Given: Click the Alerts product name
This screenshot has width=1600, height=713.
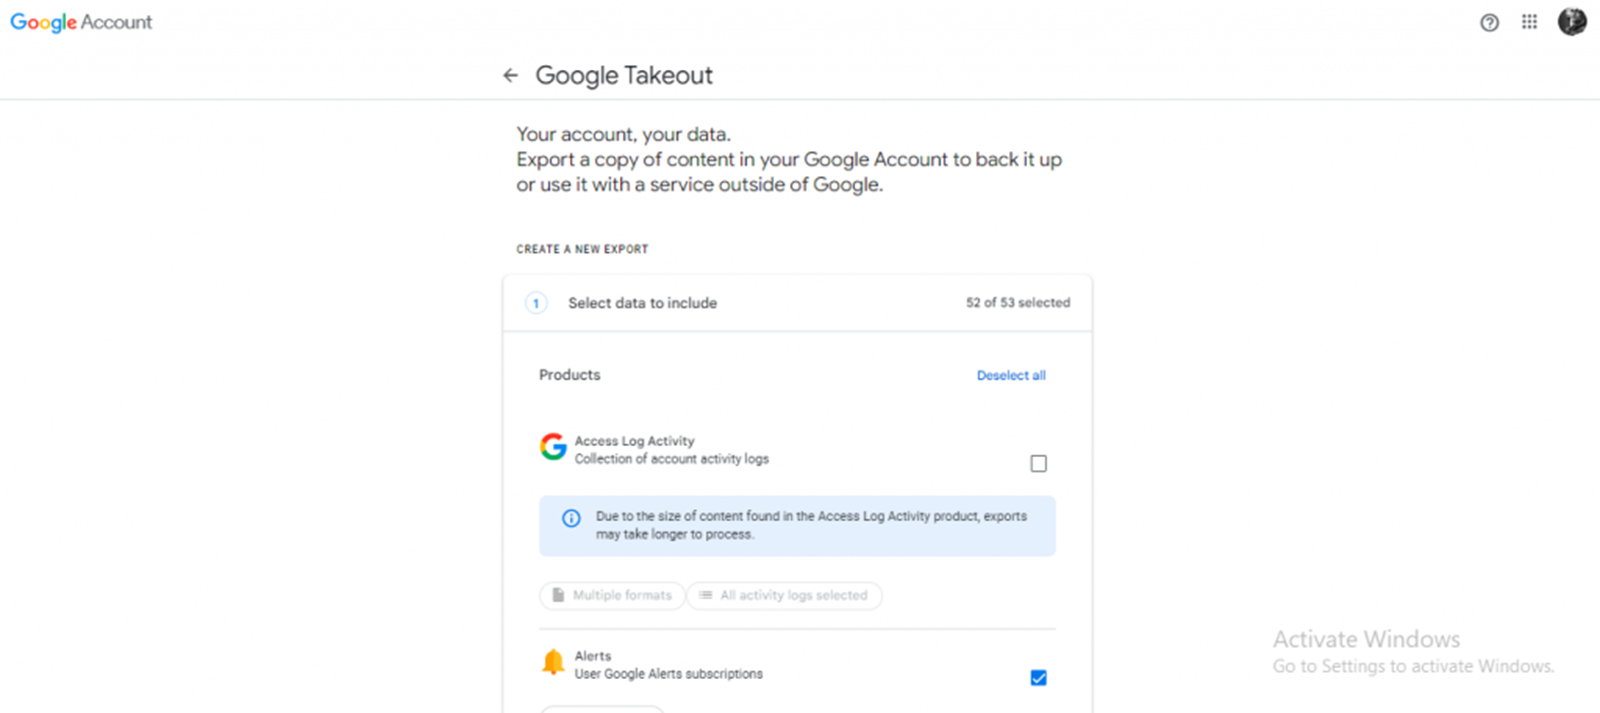Looking at the screenshot, I should (592, 656).
